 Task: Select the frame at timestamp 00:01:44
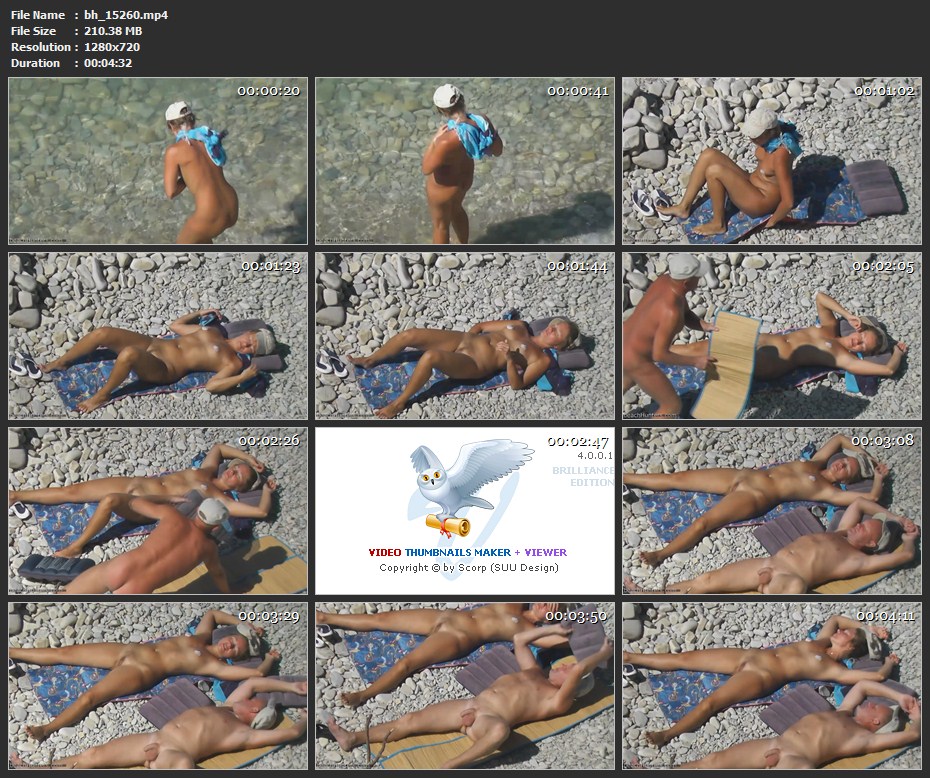click(x=465, y=336)
